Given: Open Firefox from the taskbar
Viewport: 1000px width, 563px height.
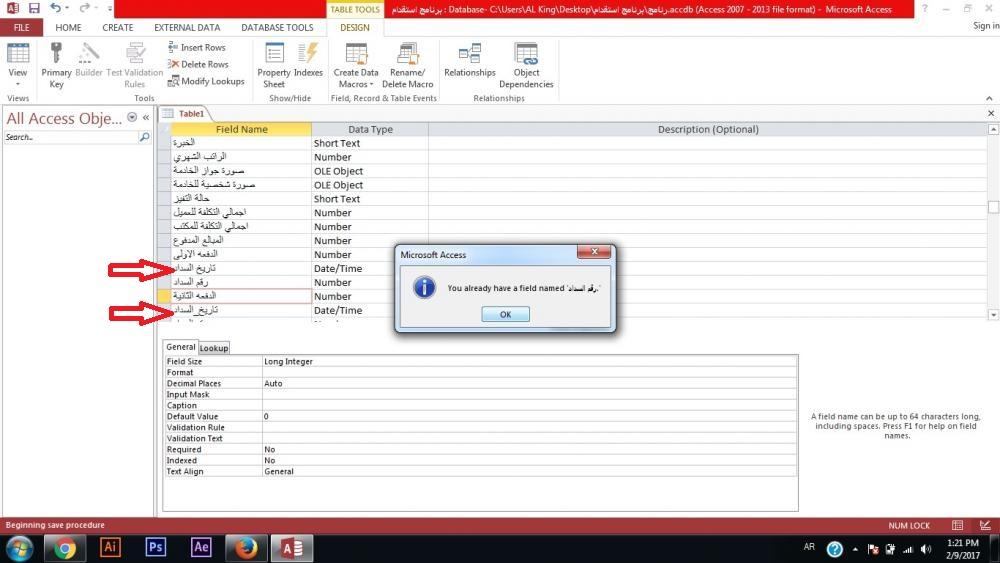Looking at the screenshot, I should (246, 548).
